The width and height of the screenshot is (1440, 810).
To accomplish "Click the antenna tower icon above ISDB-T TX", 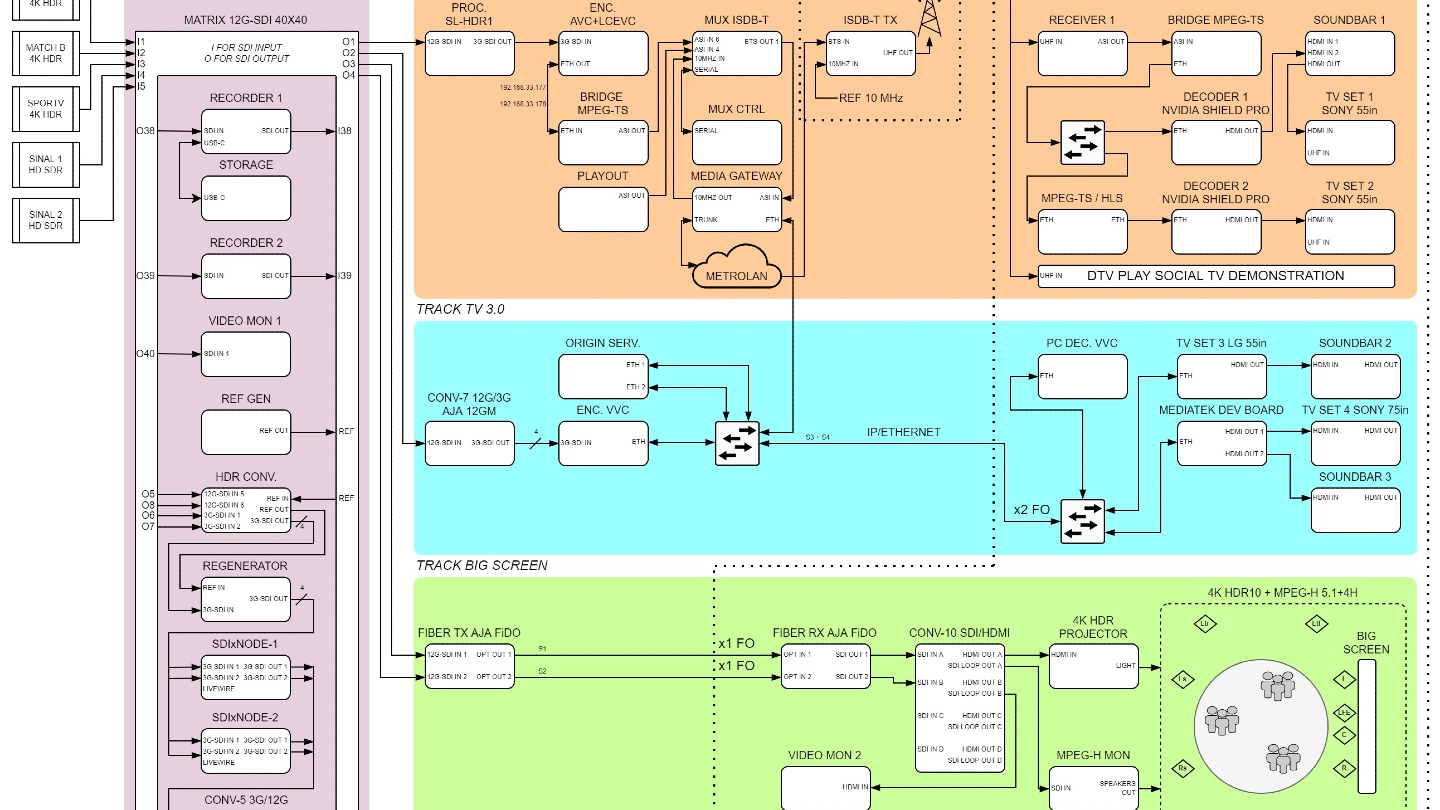I will (930, 16).
